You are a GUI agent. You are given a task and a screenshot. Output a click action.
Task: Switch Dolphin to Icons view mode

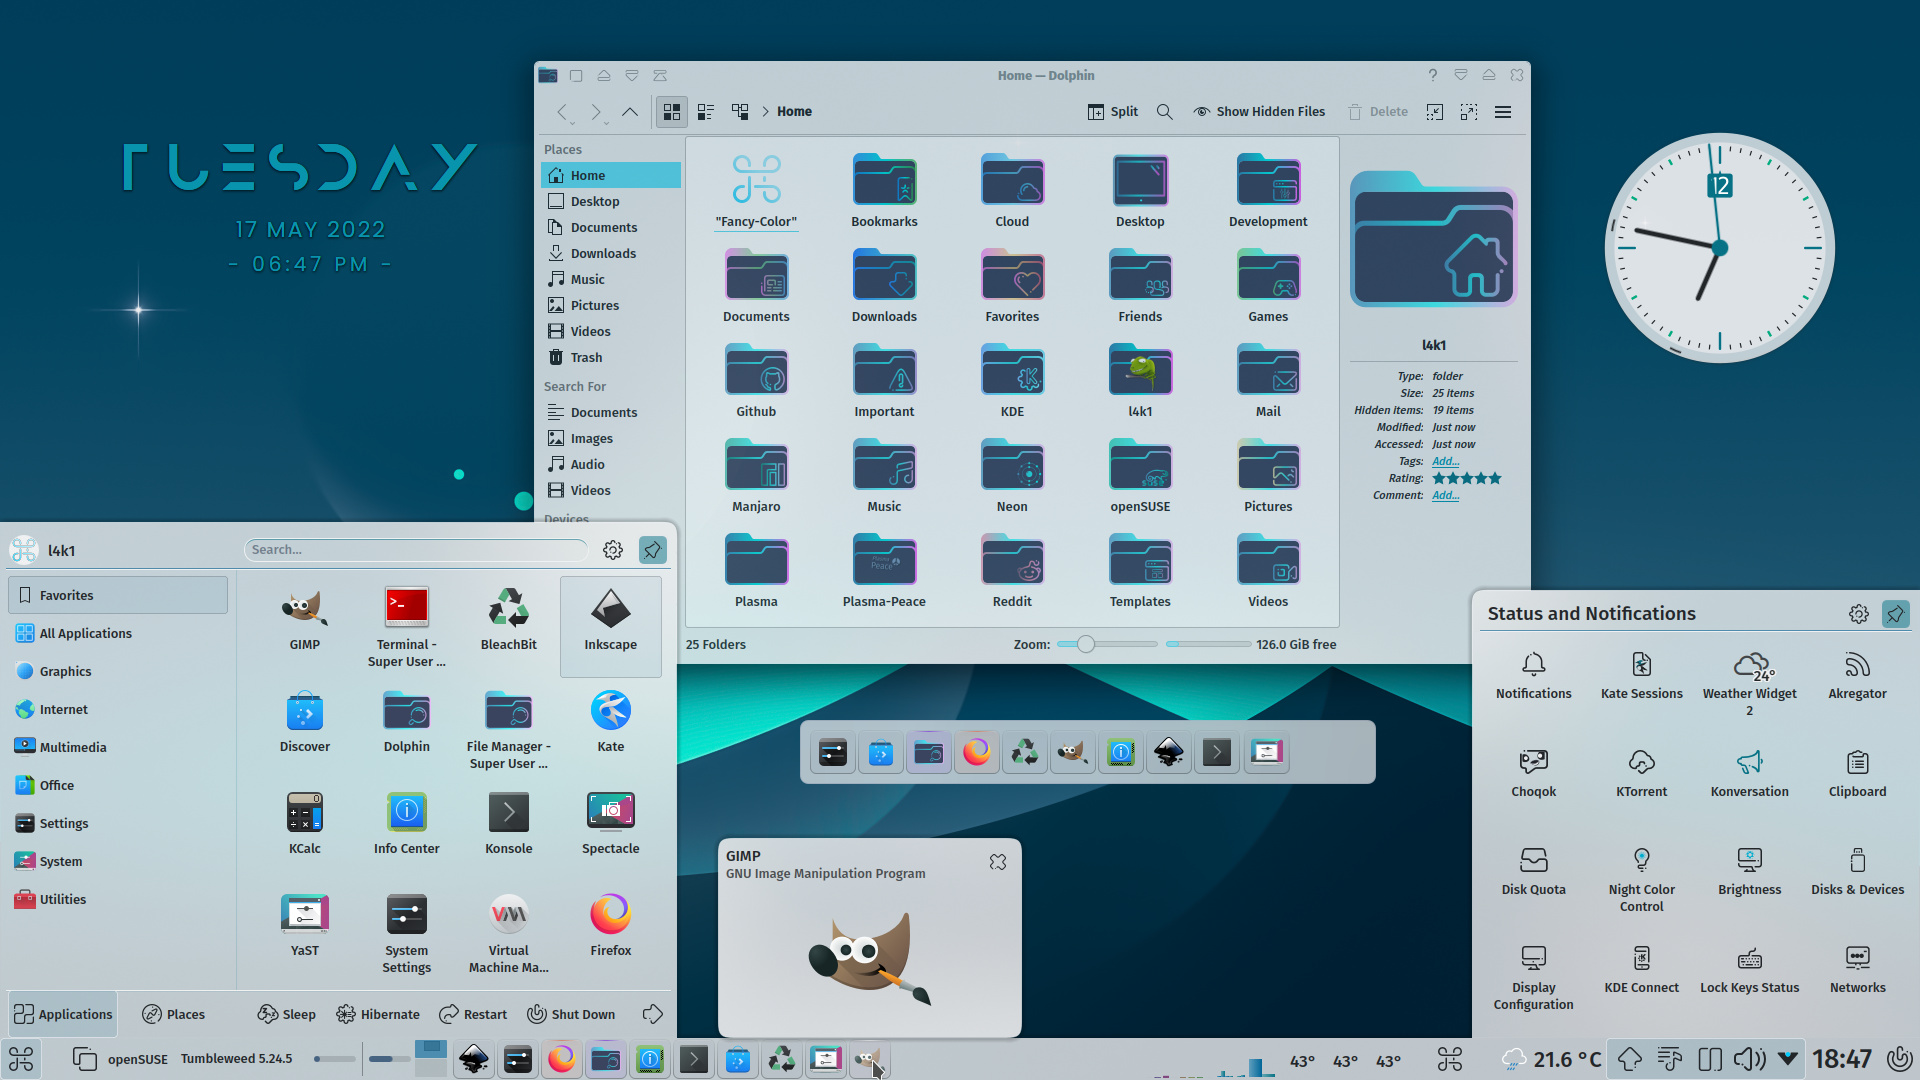672,112
